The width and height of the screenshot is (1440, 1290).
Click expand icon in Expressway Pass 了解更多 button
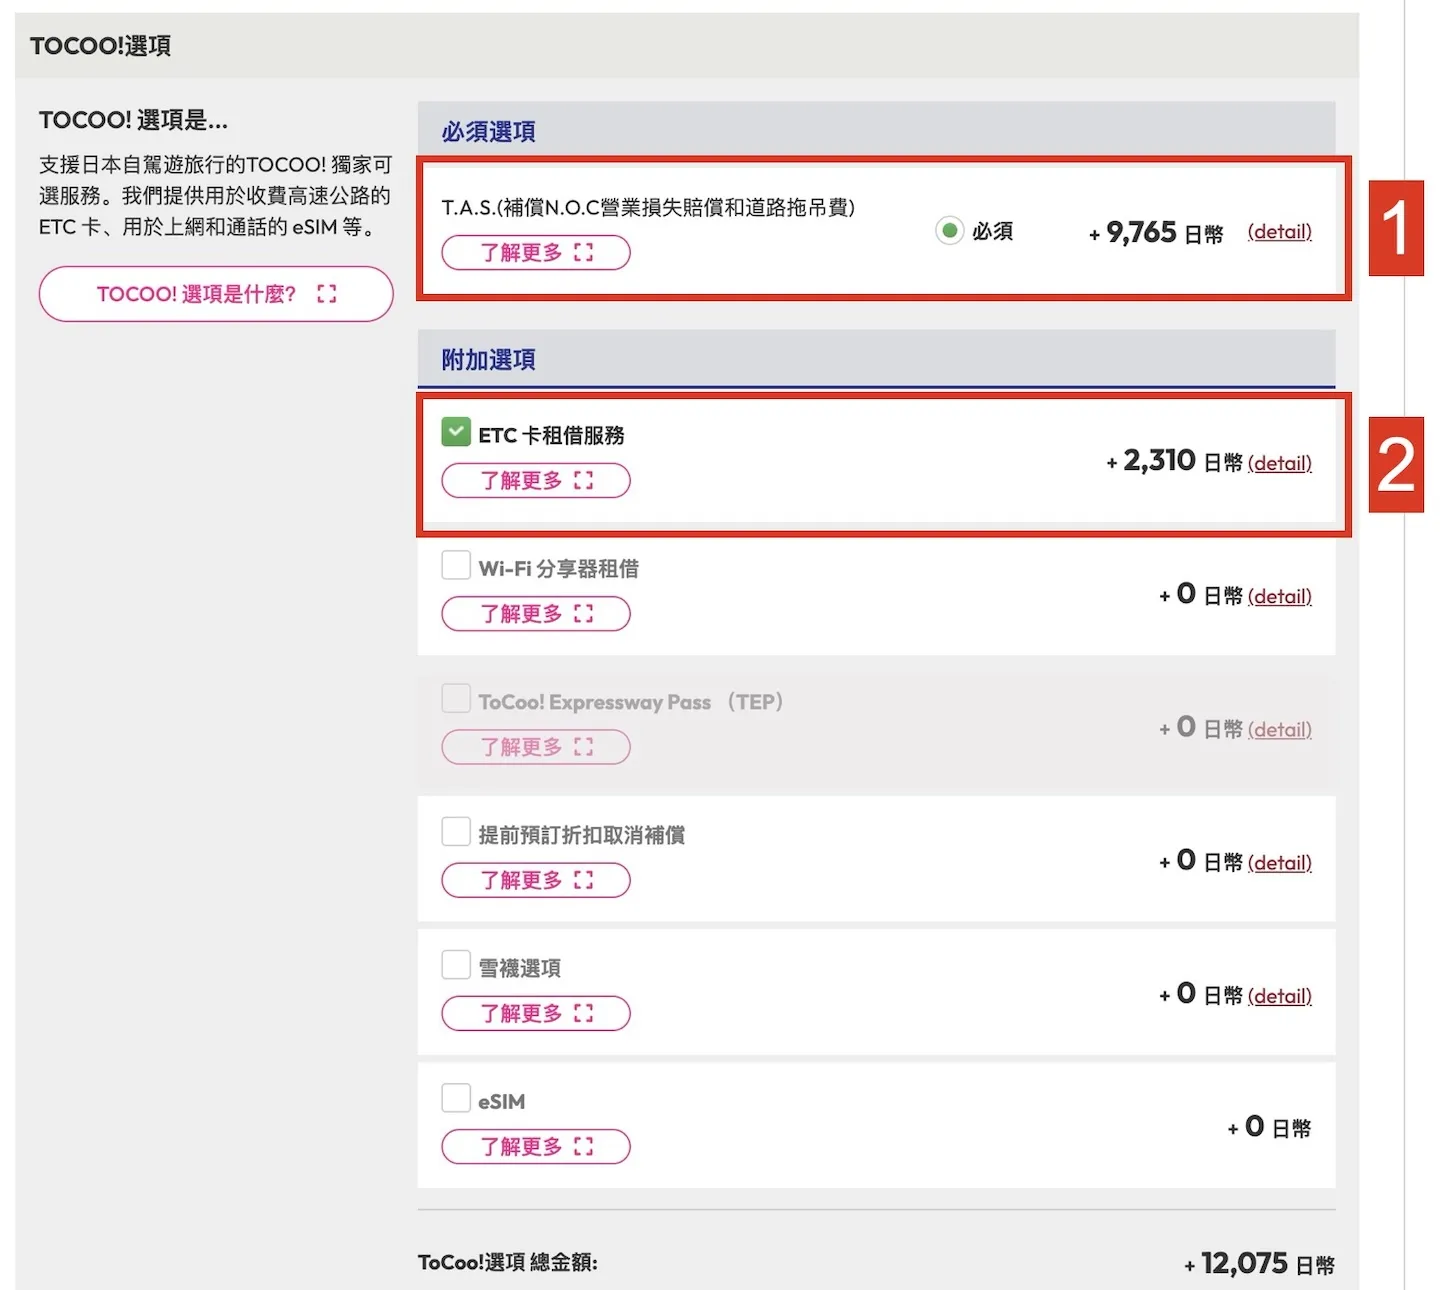(x=584, y=747)
